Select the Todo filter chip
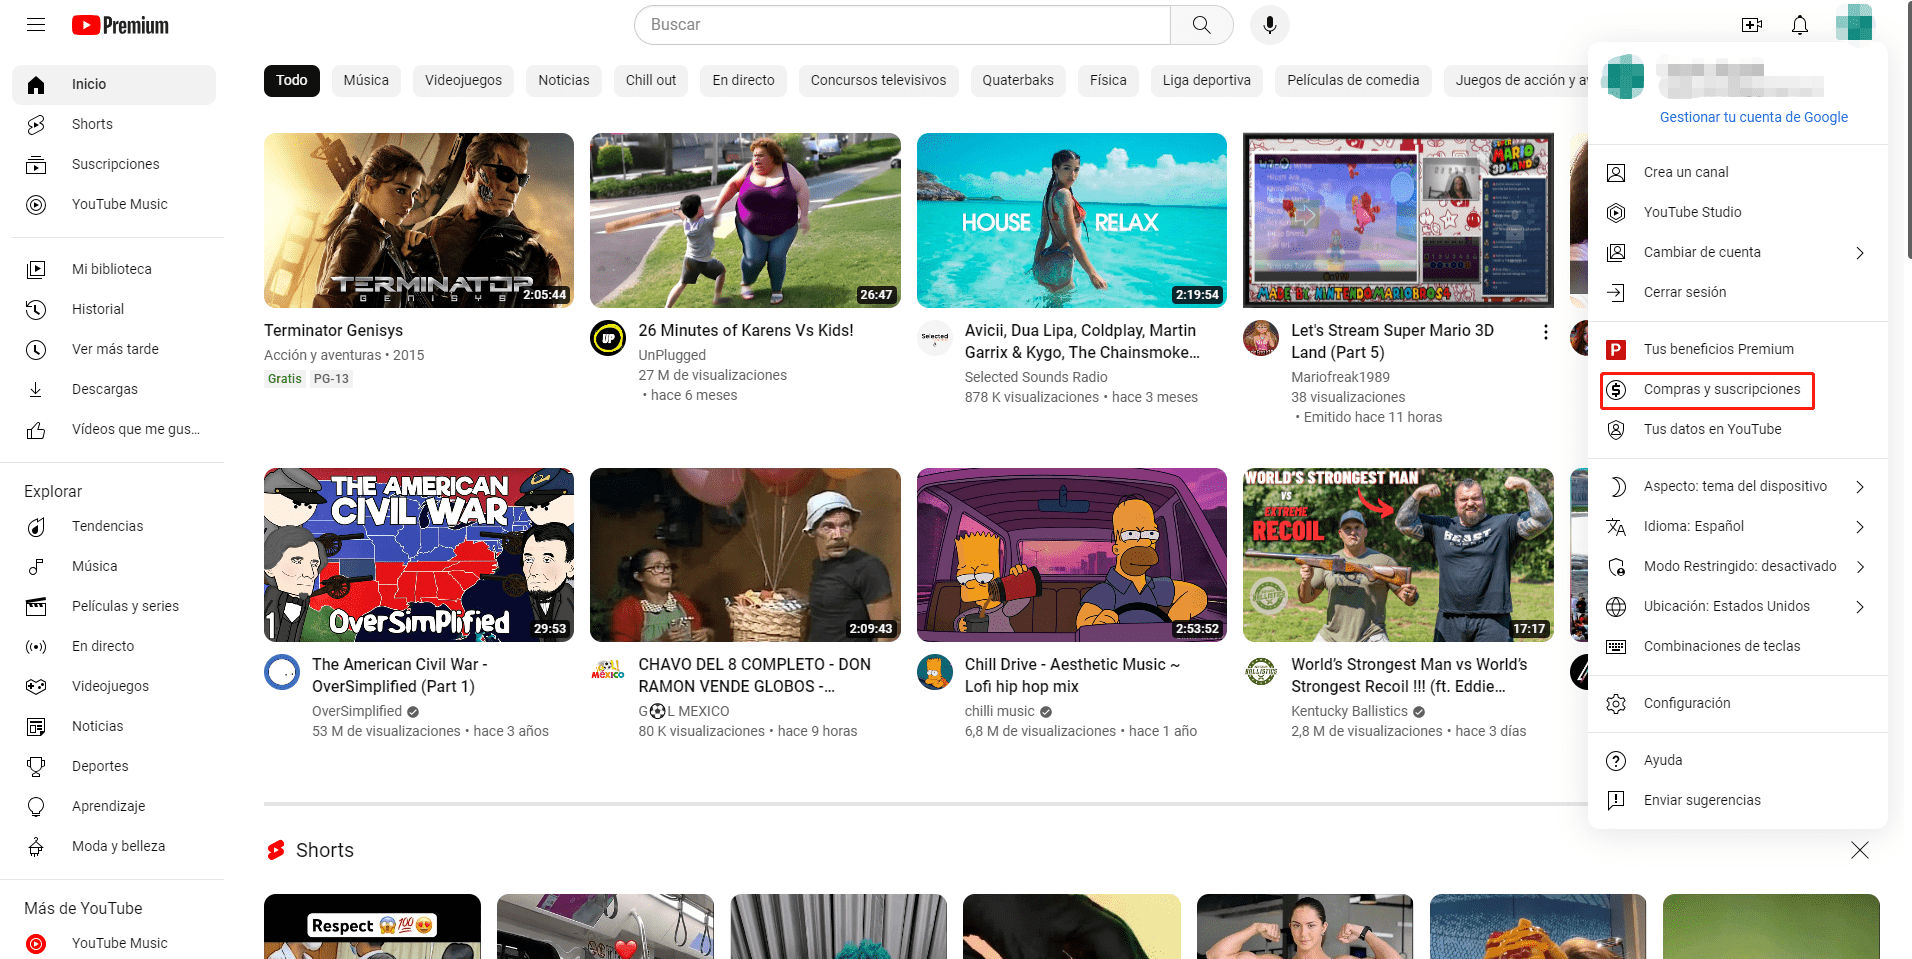The image size is (1912, 959). click(x=292, y=80)
